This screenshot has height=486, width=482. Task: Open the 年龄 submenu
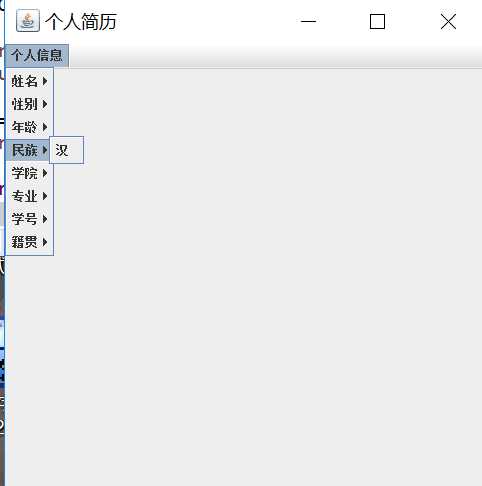pos(29,127)
